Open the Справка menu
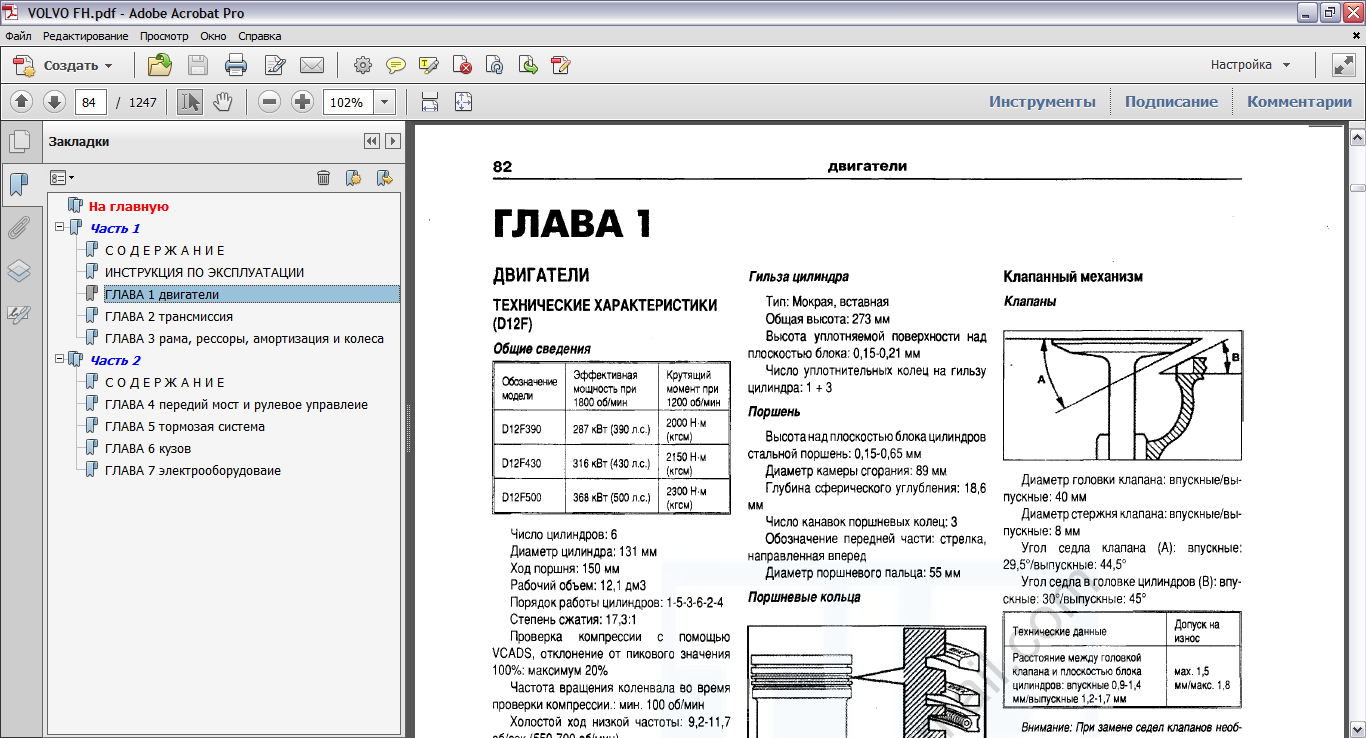Image resolution: width=1366 pixels, height=738 pixels. point(259,36)
